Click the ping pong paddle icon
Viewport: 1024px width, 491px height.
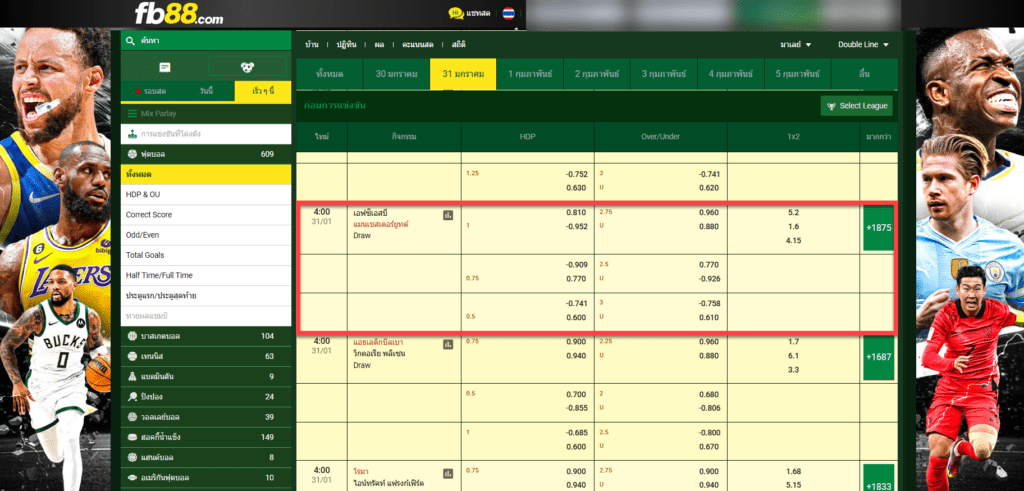[133, 397]
